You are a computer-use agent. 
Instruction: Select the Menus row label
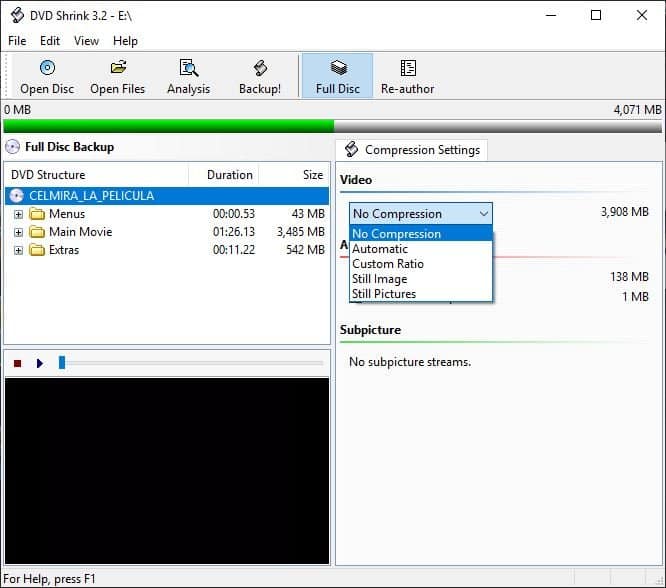click(67, 214)
